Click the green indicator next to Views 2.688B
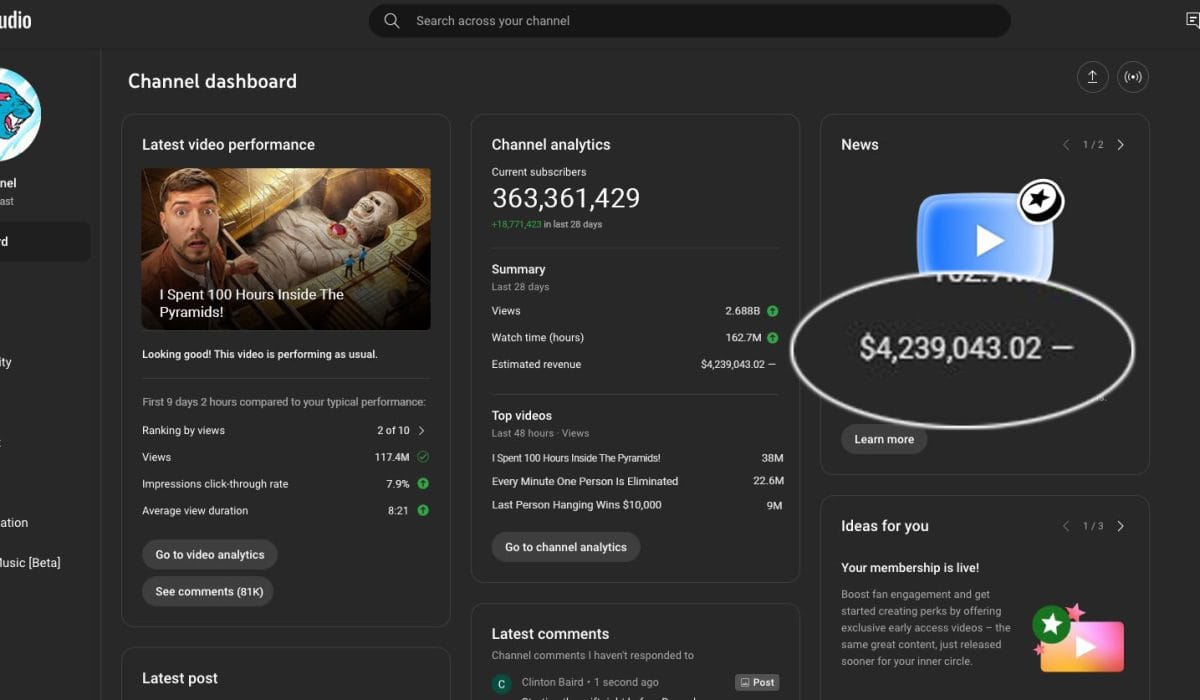 772,311
